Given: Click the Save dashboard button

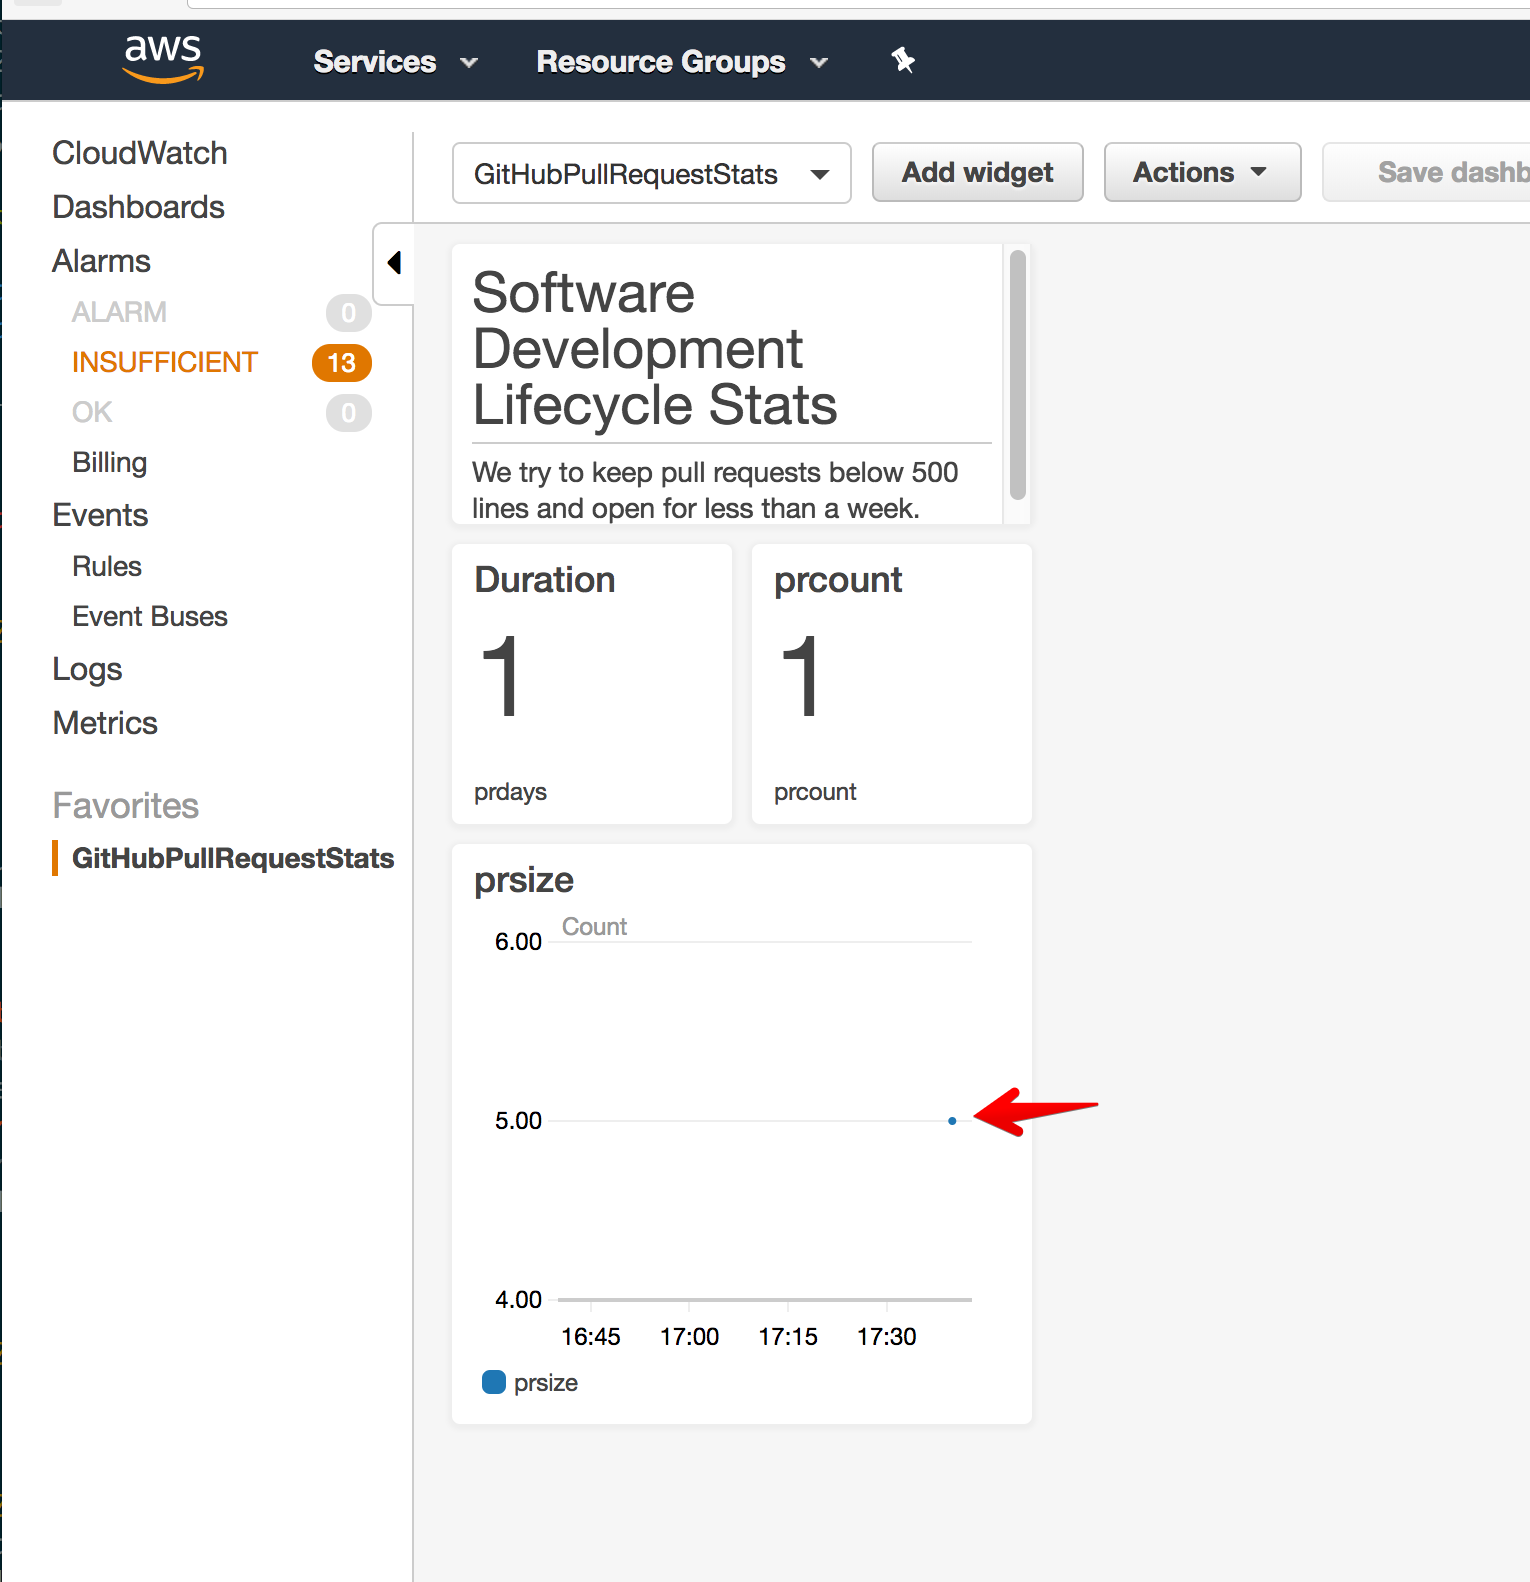Looking at the screenshot, I should point(1426,172).
